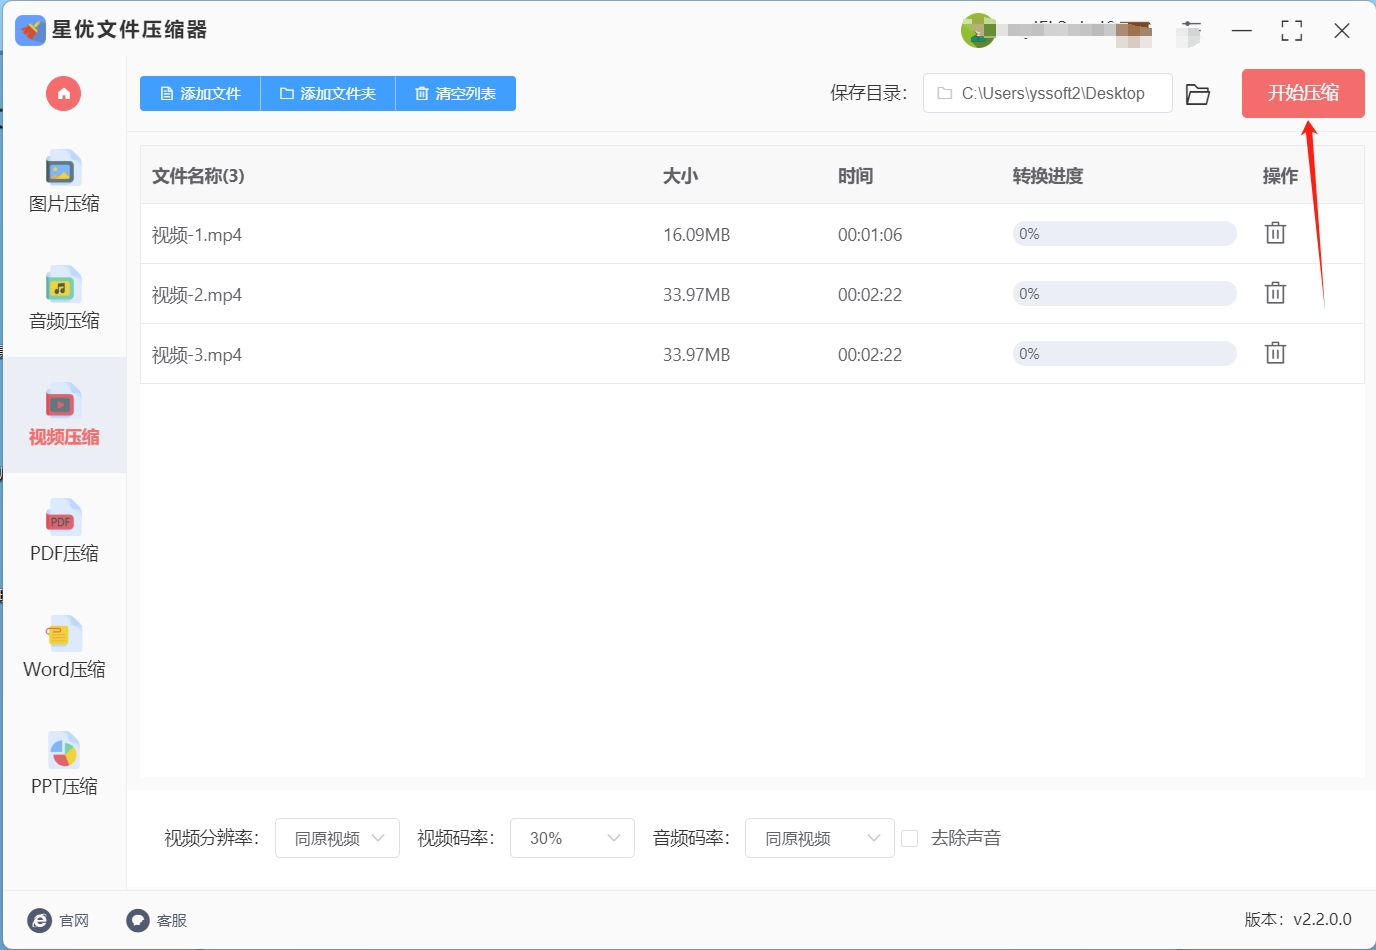The height and width of the screenshot is (950, 1376).
Task: Go to the home screen icon
Action: [x=63, y=94]
